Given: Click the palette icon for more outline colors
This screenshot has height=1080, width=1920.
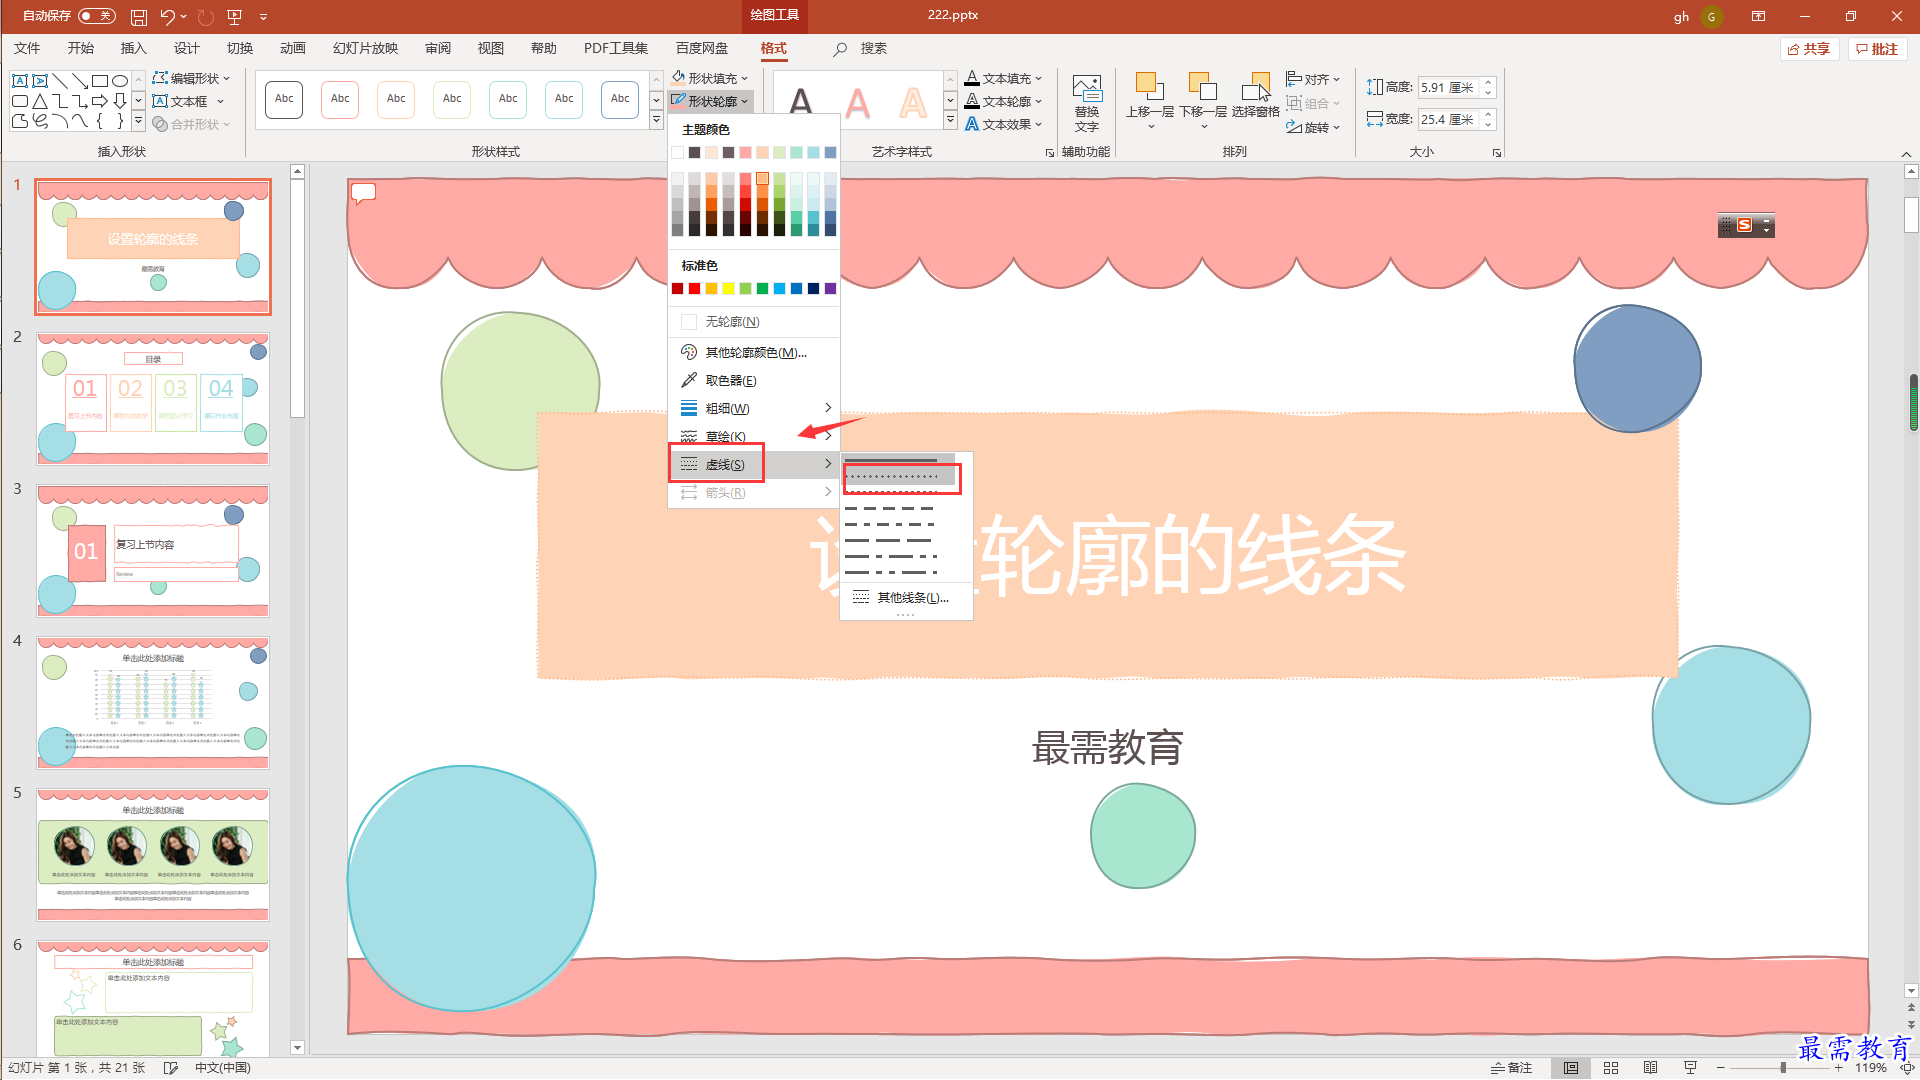Looking at the screenshot, I should (688, 352).
